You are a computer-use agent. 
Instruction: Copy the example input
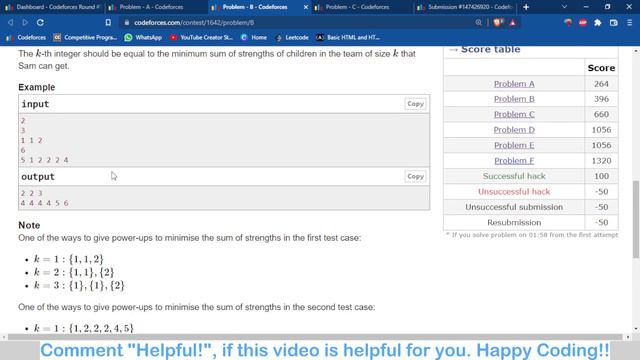pyautogui.click(x=415, y=104)
